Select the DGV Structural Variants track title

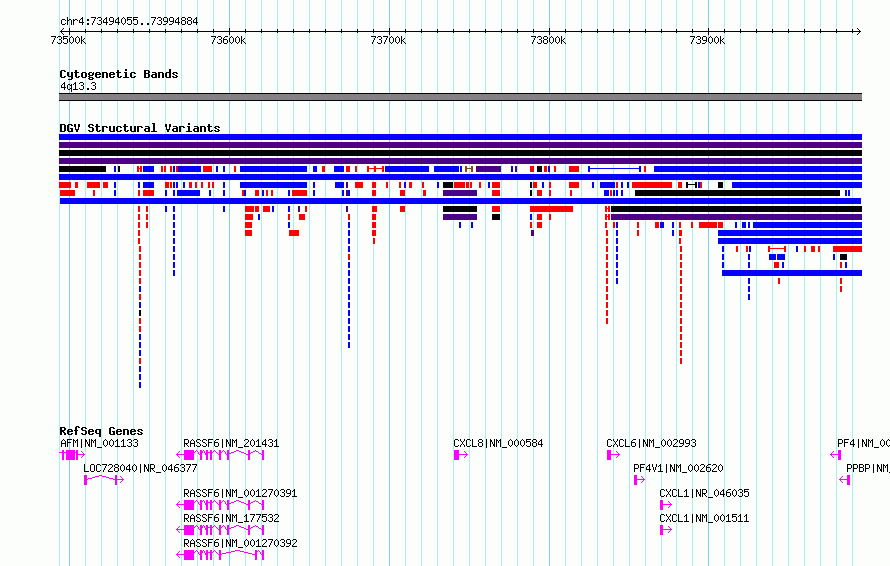tap(140, 128)
